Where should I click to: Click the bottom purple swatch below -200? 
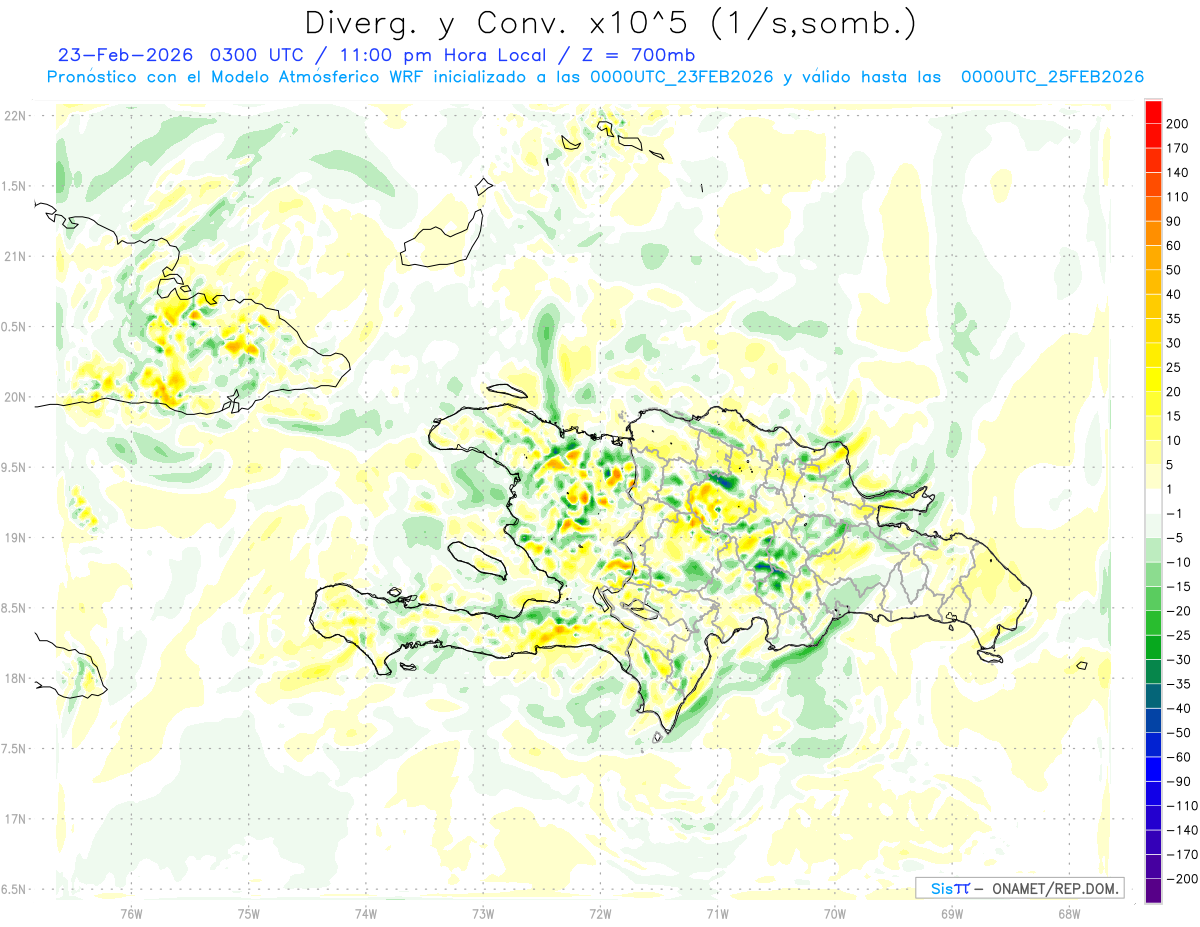(1153, 891)
